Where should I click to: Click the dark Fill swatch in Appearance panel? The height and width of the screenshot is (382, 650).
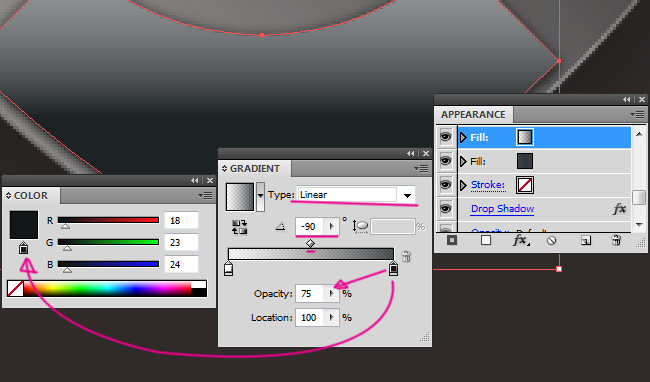coord(524,161)
